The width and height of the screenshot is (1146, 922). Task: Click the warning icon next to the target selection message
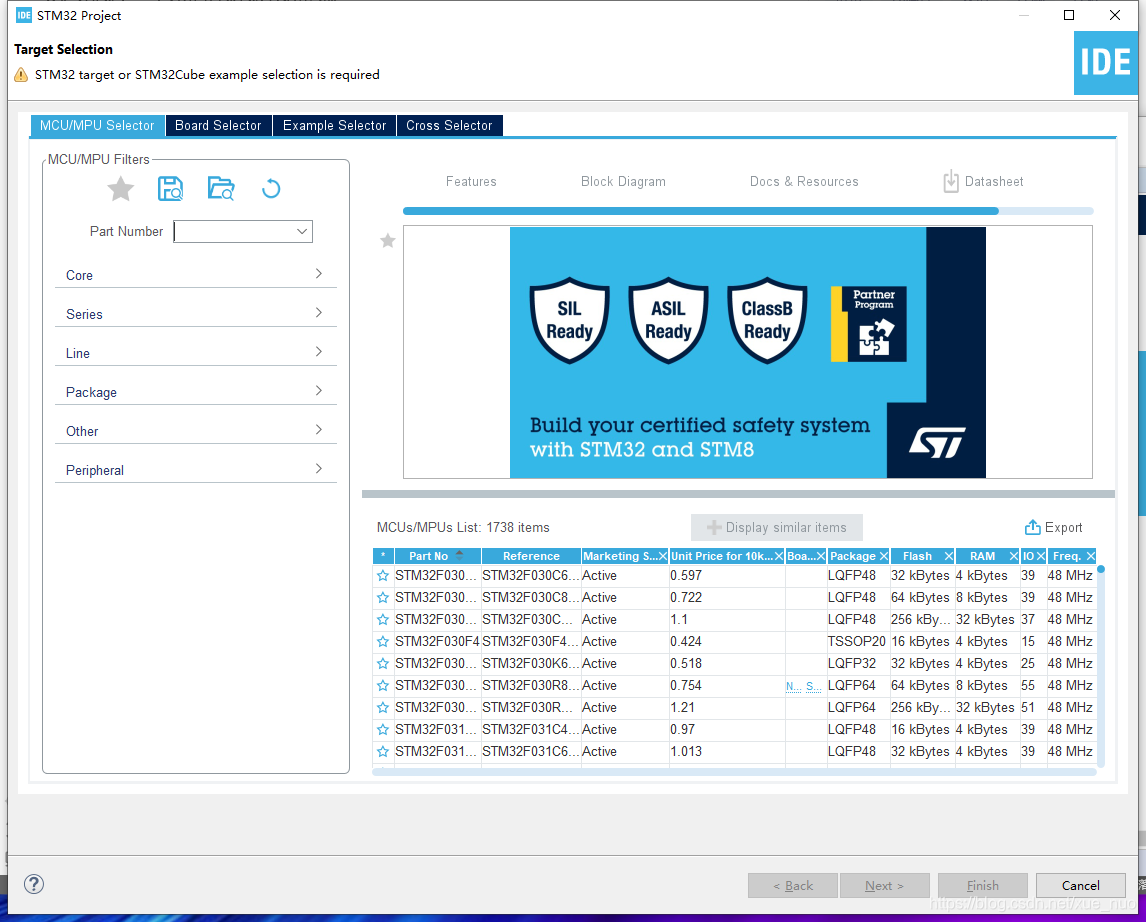tap(21, 75)
